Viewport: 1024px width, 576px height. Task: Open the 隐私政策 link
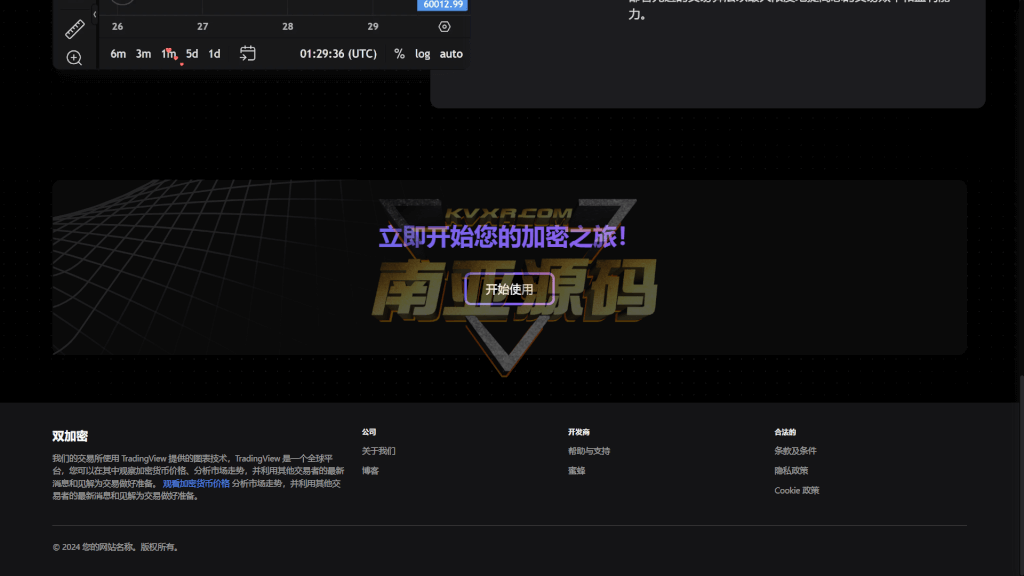click(x=792, y=470)
